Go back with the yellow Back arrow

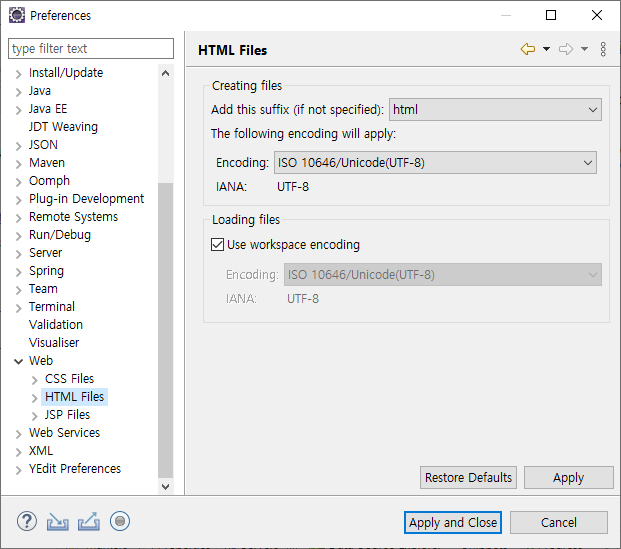[x=528, y=50]
